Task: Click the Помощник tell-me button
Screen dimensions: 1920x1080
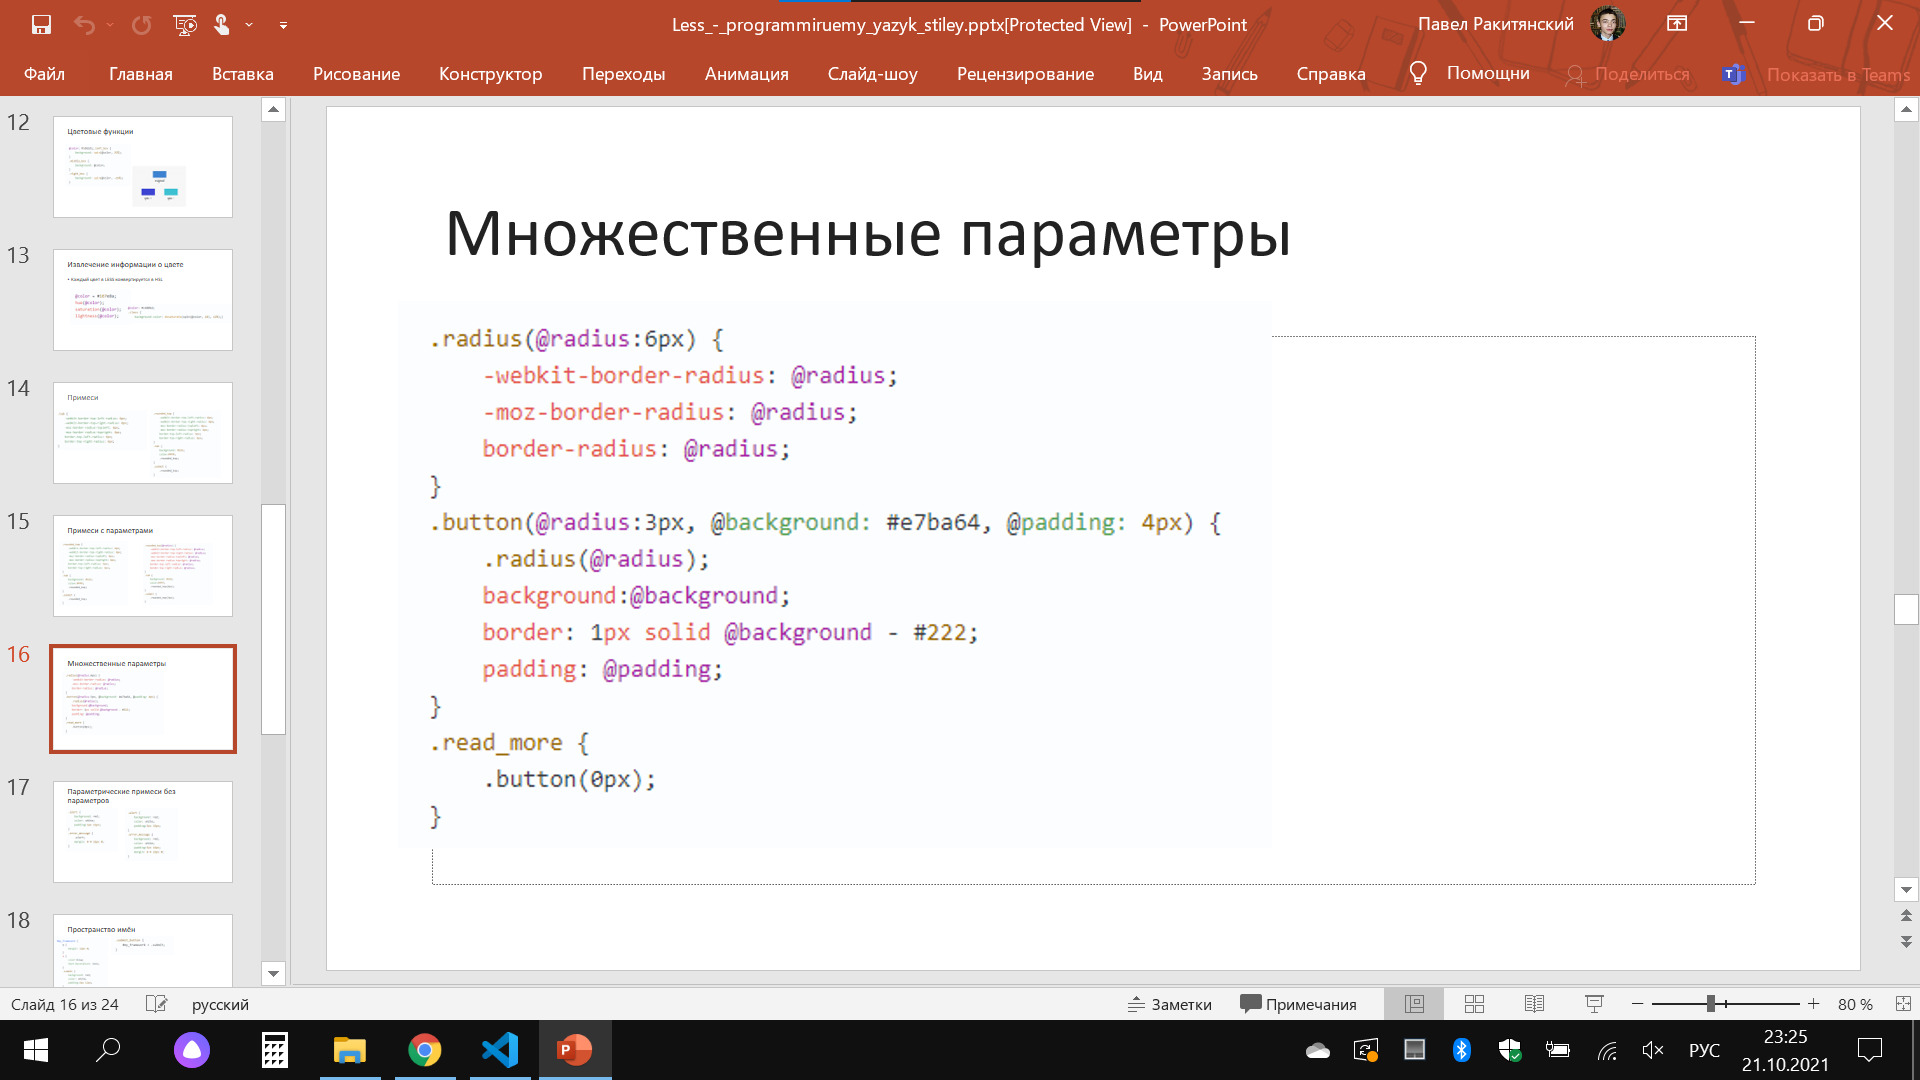Action: (x=1469, y=74)
